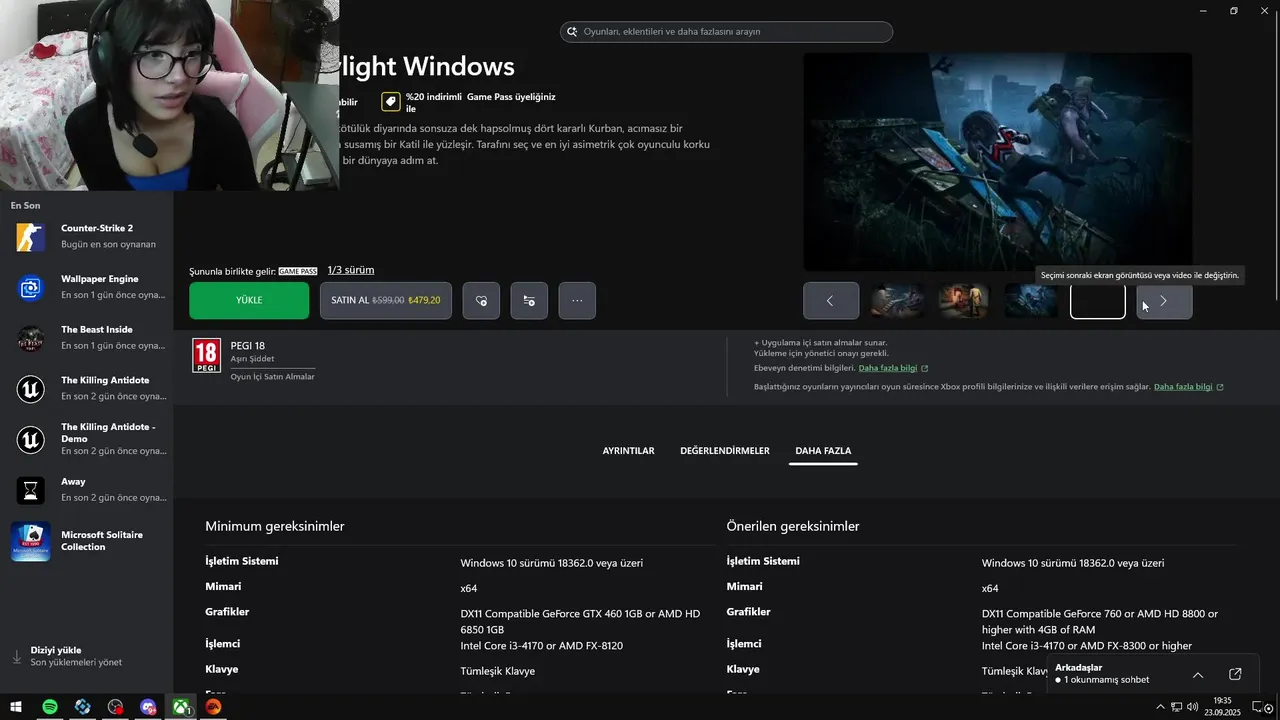Click the GAME PASS badge label

pyautogui.click(x=298, y=271)
